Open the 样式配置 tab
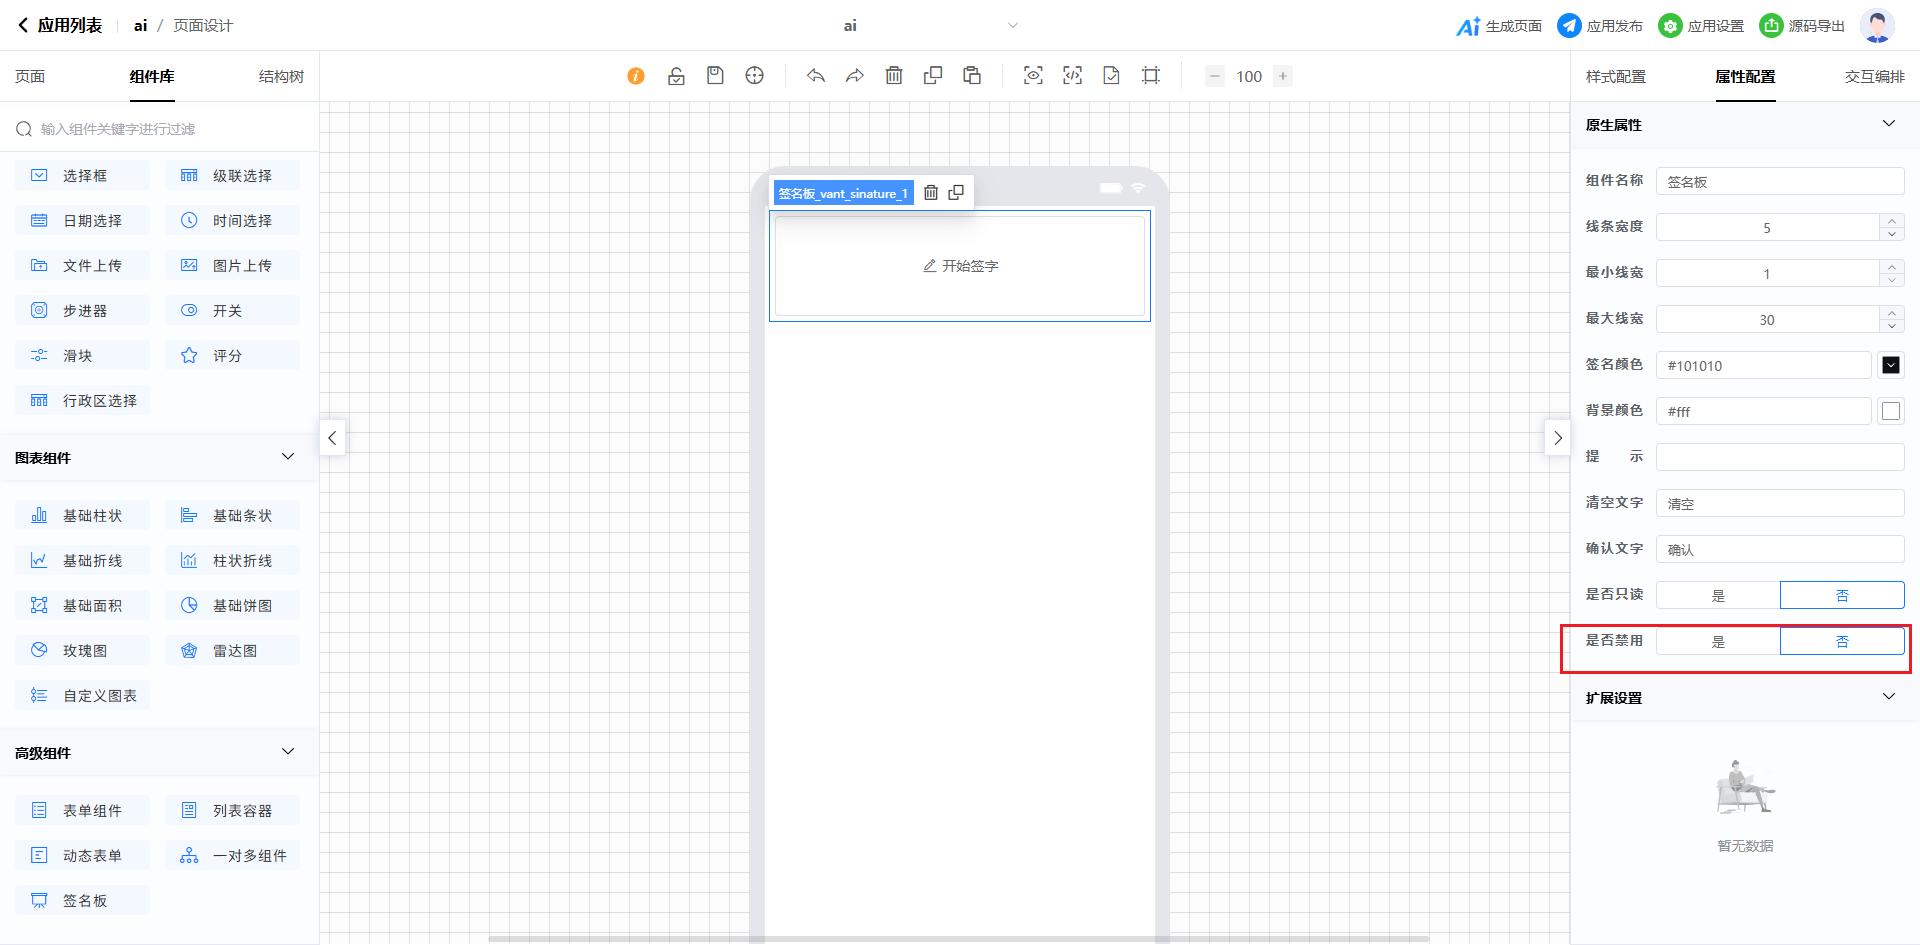This screenshot has height=945, width=1920. 1616,77
